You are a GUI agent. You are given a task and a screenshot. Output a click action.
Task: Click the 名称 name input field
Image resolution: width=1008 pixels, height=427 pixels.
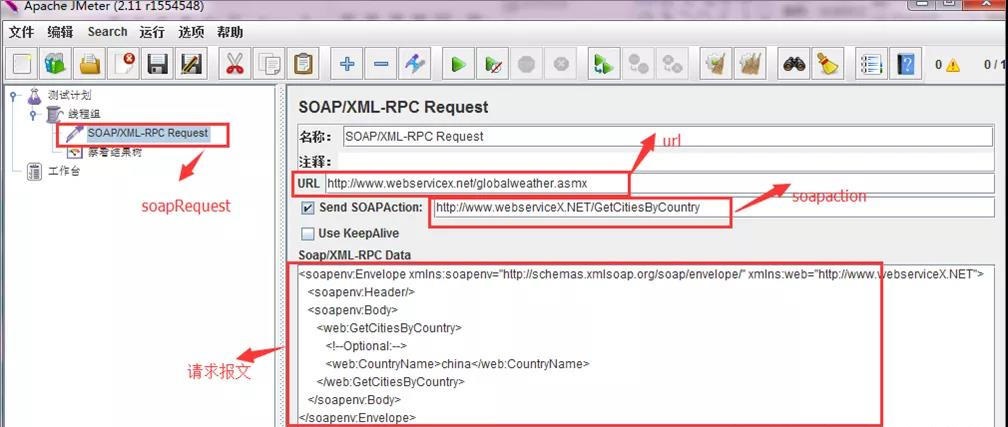click(x=668, y=136)
